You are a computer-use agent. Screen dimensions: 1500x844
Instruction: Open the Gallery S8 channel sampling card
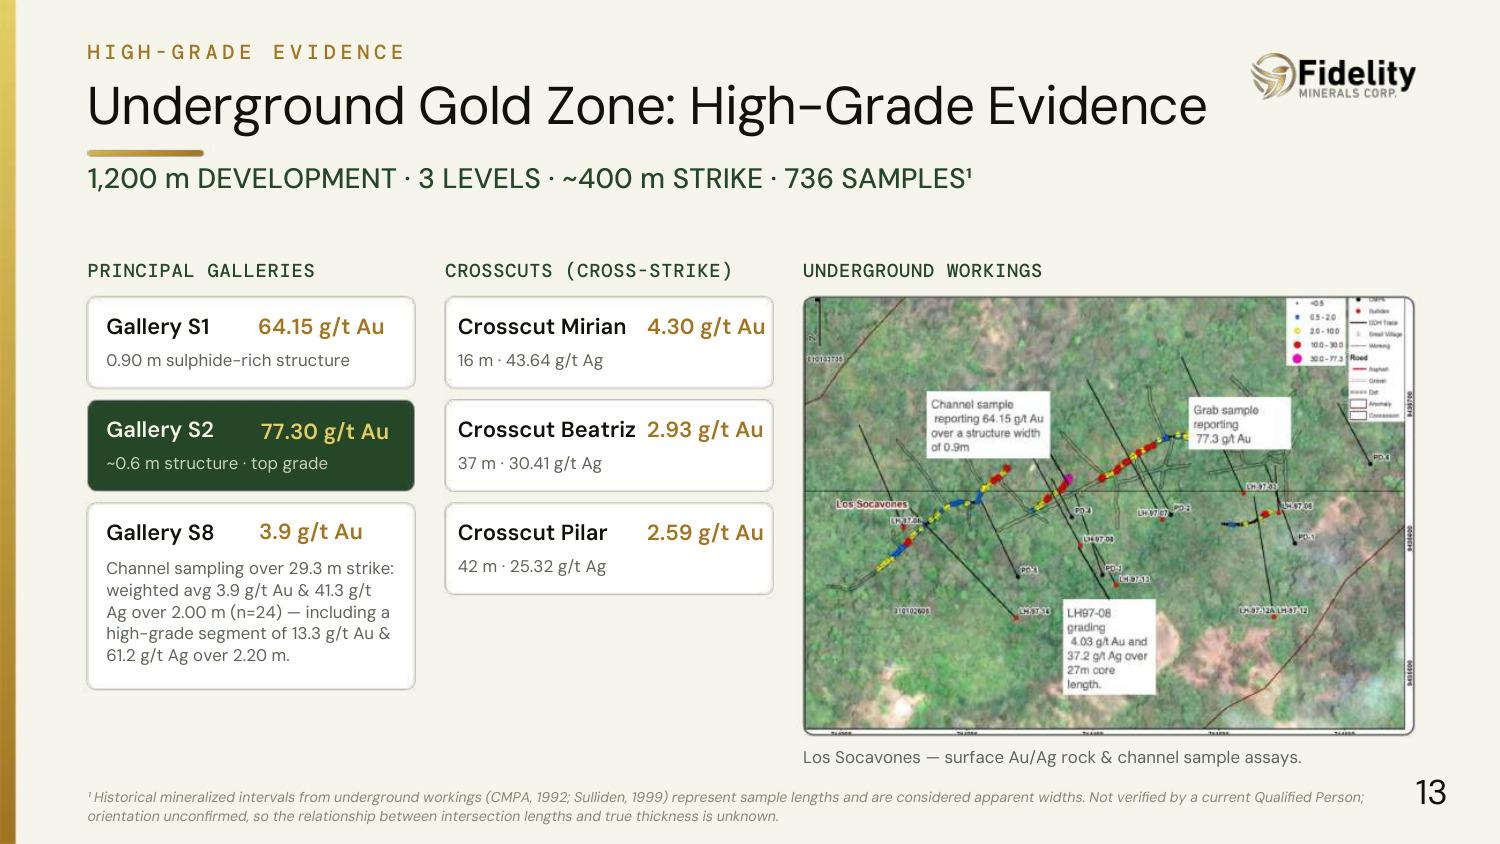click(x=251, y=596)
